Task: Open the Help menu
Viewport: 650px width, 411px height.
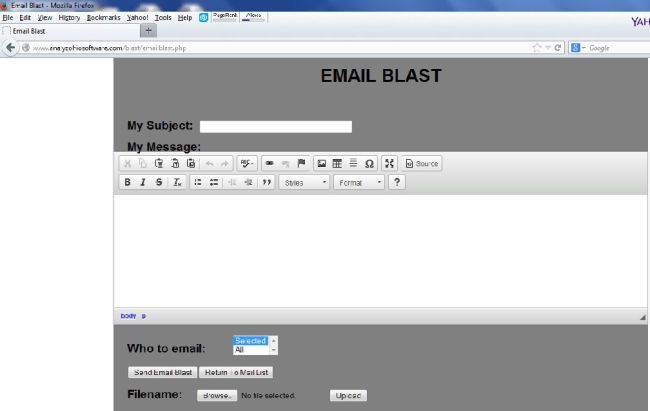Action: [x=185, y=17]
